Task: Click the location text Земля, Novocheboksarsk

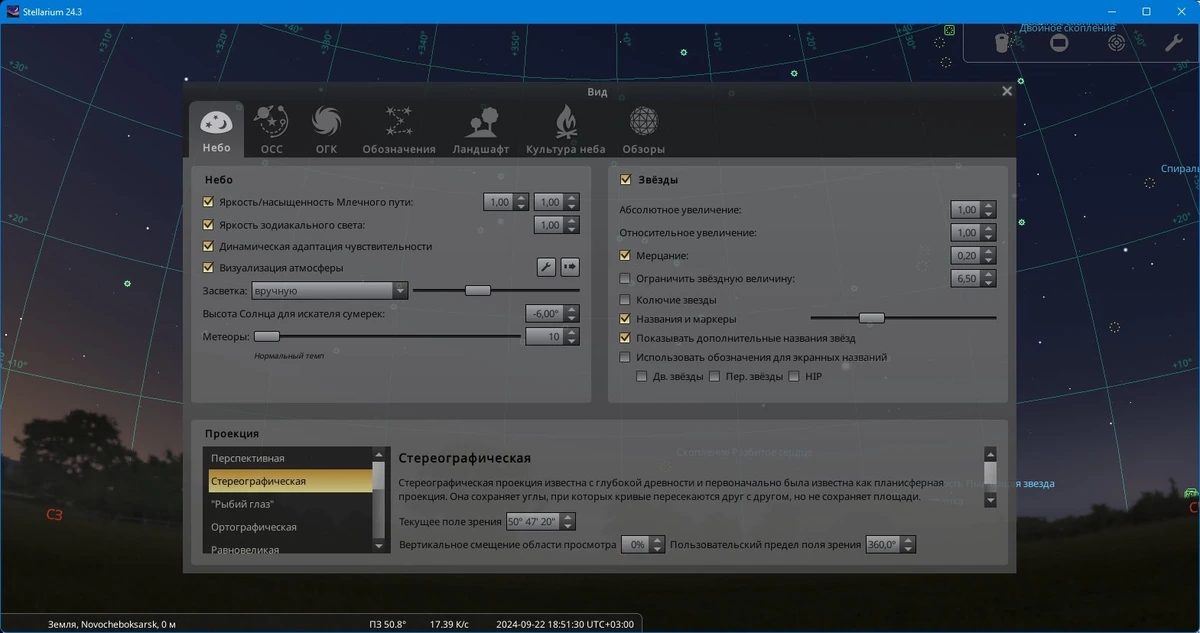Action: point(112,624)
